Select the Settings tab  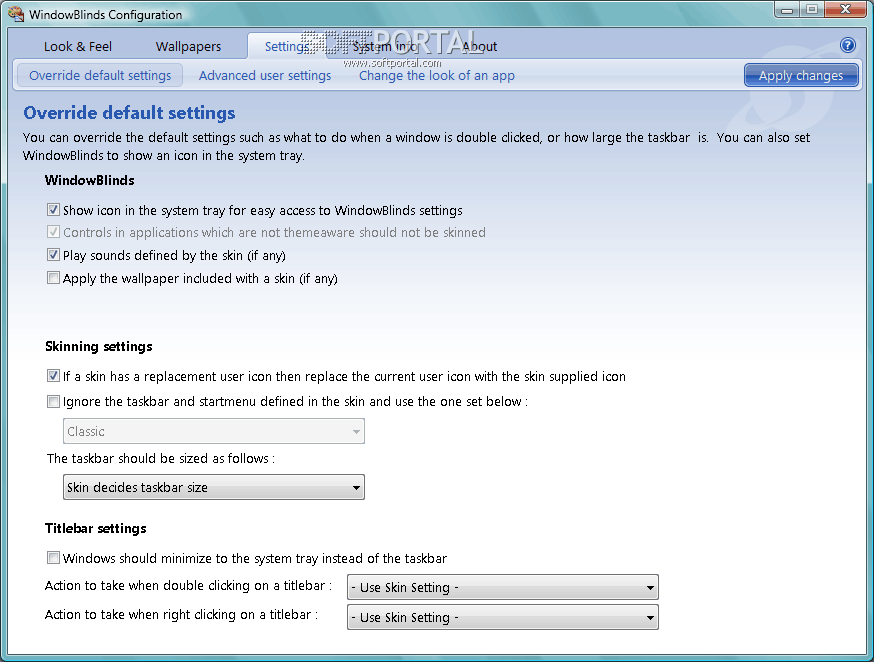(x=287, y=46)
